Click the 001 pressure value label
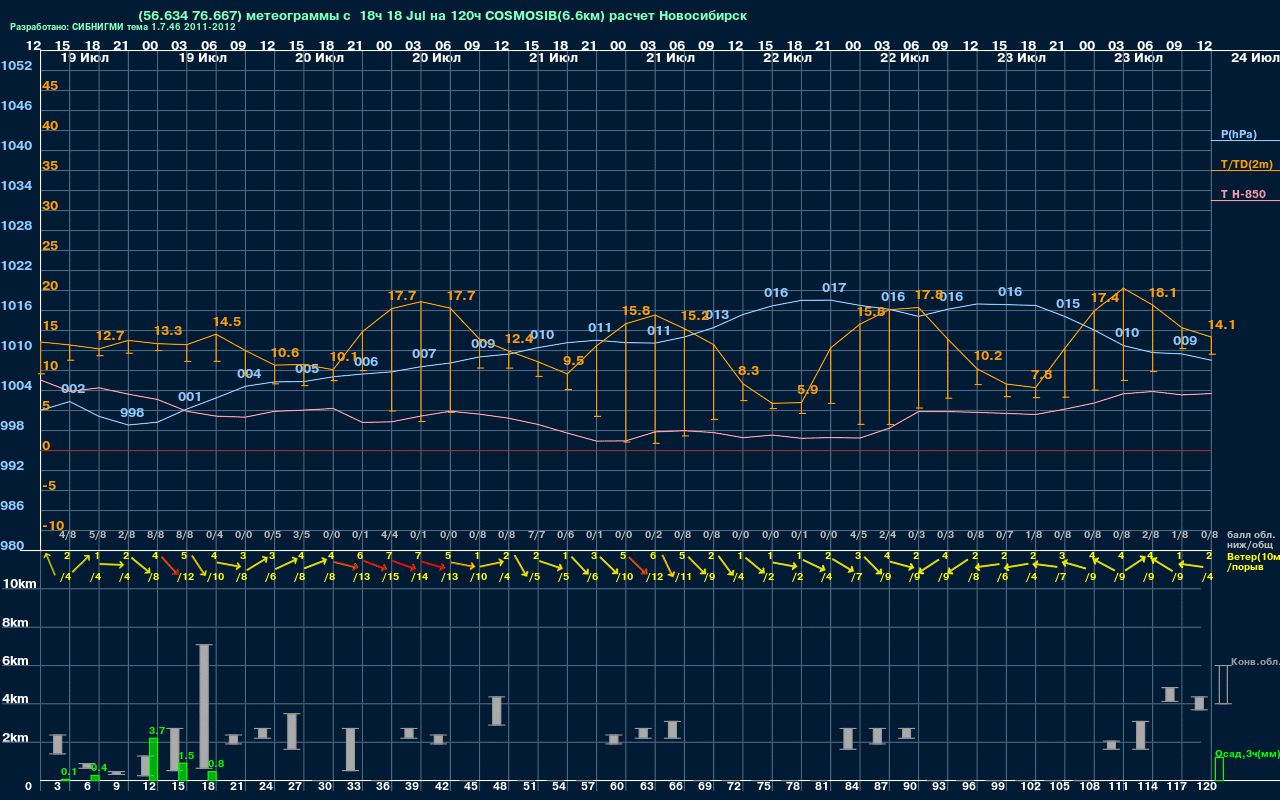 click(x=190, y=397)
